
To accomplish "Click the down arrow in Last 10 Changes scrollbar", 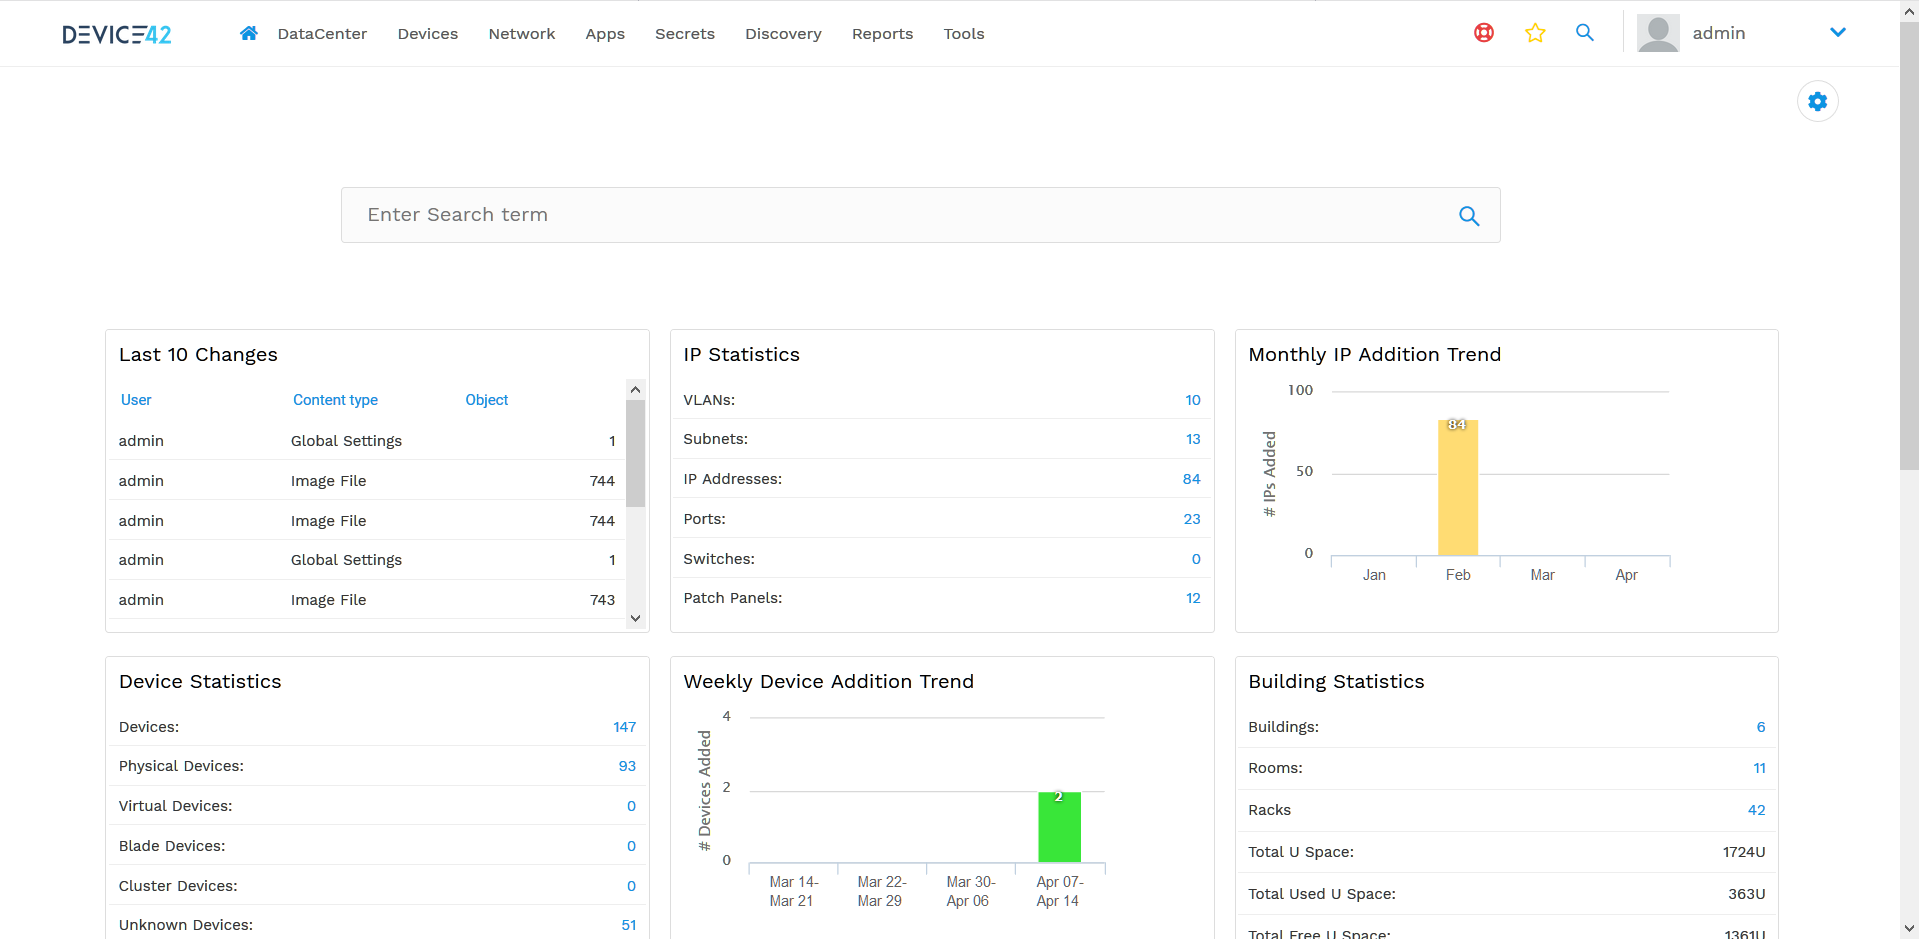I will tap(635, 618).
